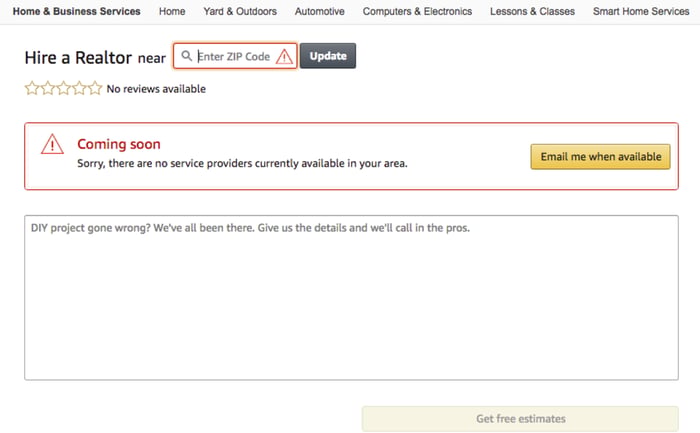Go to Yard & Outdoors category

(240, 11)
